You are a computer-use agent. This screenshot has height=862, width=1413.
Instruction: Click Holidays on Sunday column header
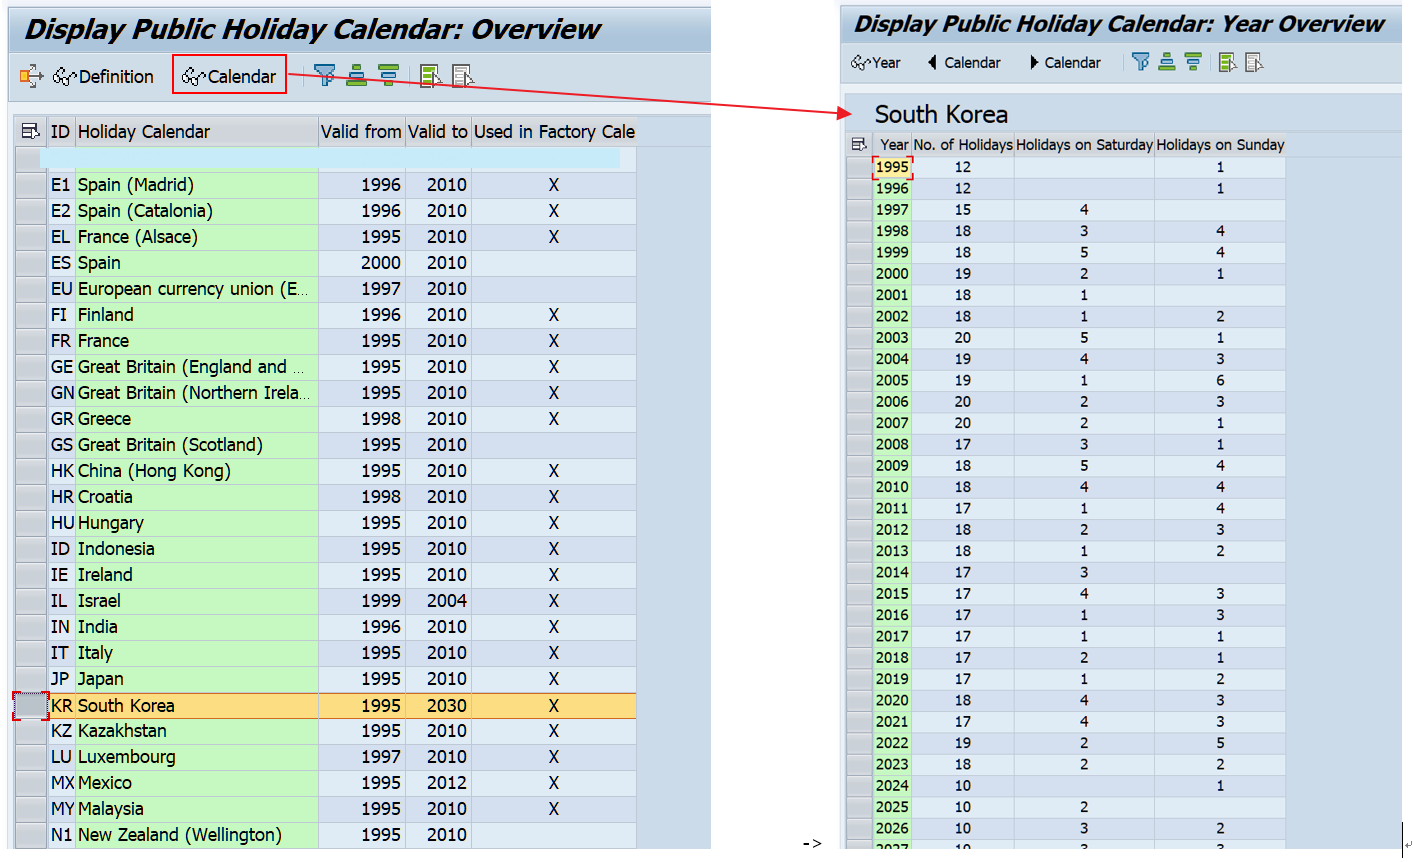pyautogui.click(x=1220, y=144)
